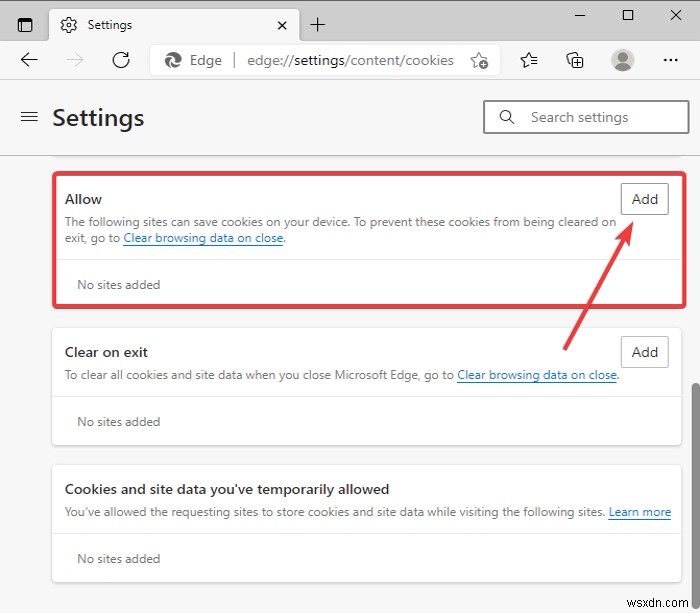Select the Clear on exit heading
The height and width of the screenshot is (613, 700).
[106, 352]
